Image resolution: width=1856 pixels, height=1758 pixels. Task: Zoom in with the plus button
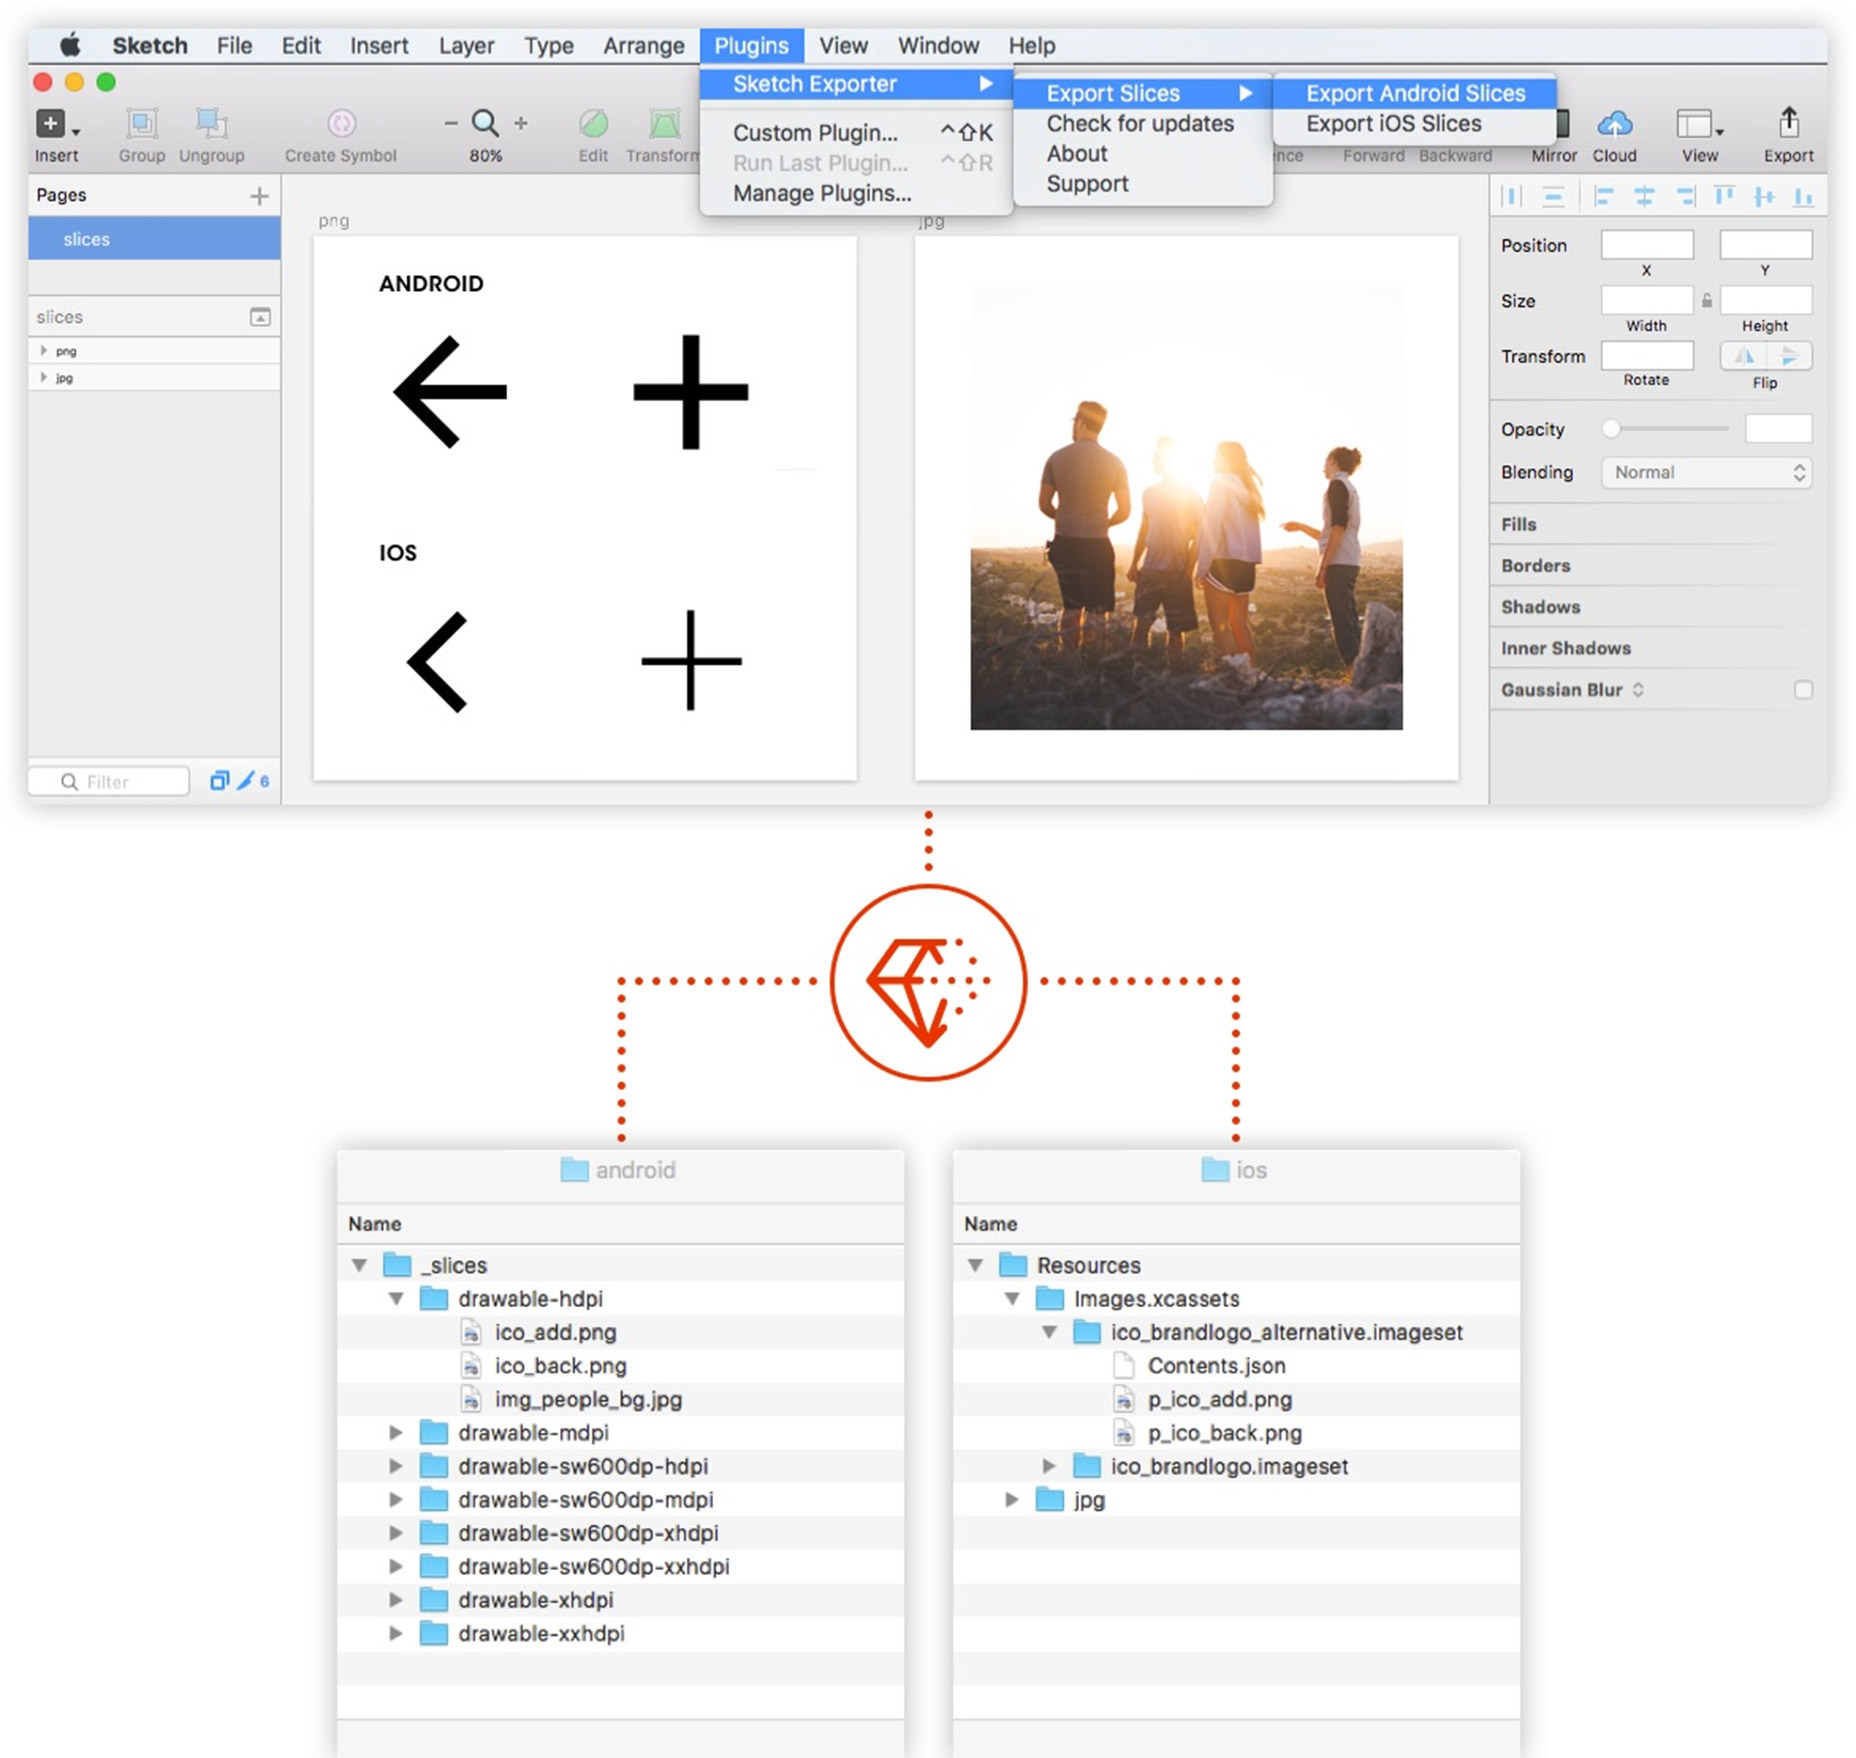tap(521, 123)
